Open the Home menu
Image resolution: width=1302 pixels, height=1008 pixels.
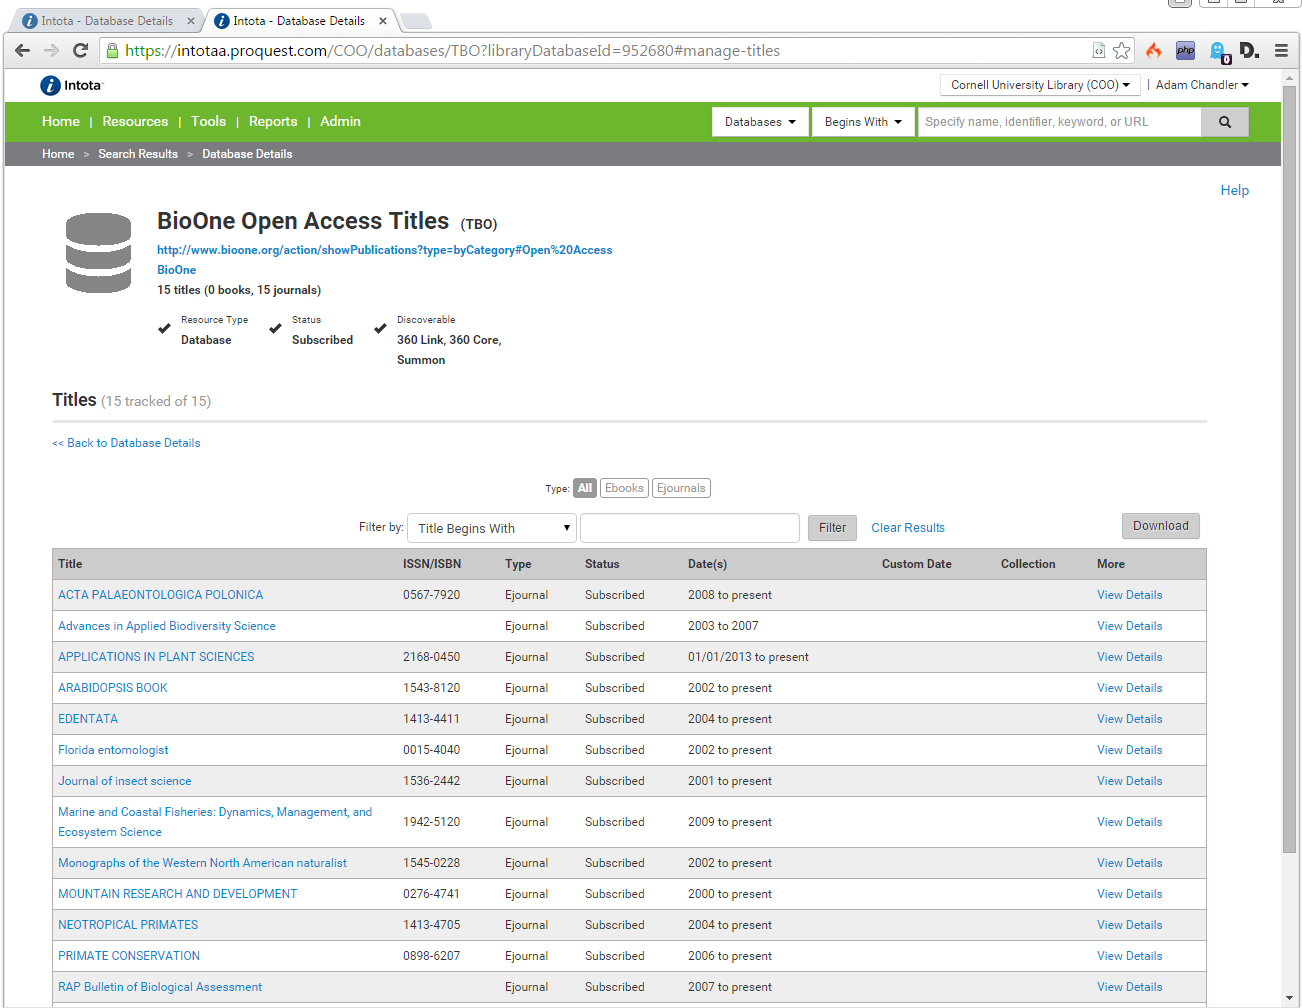(61, 121)
